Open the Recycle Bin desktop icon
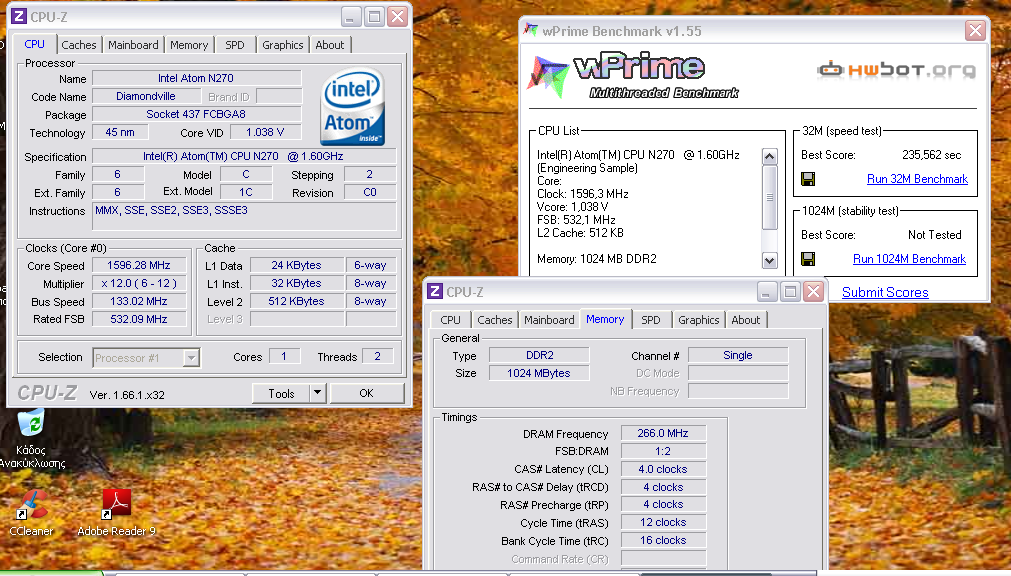The image size is (1011, 576). click(31, 423)
